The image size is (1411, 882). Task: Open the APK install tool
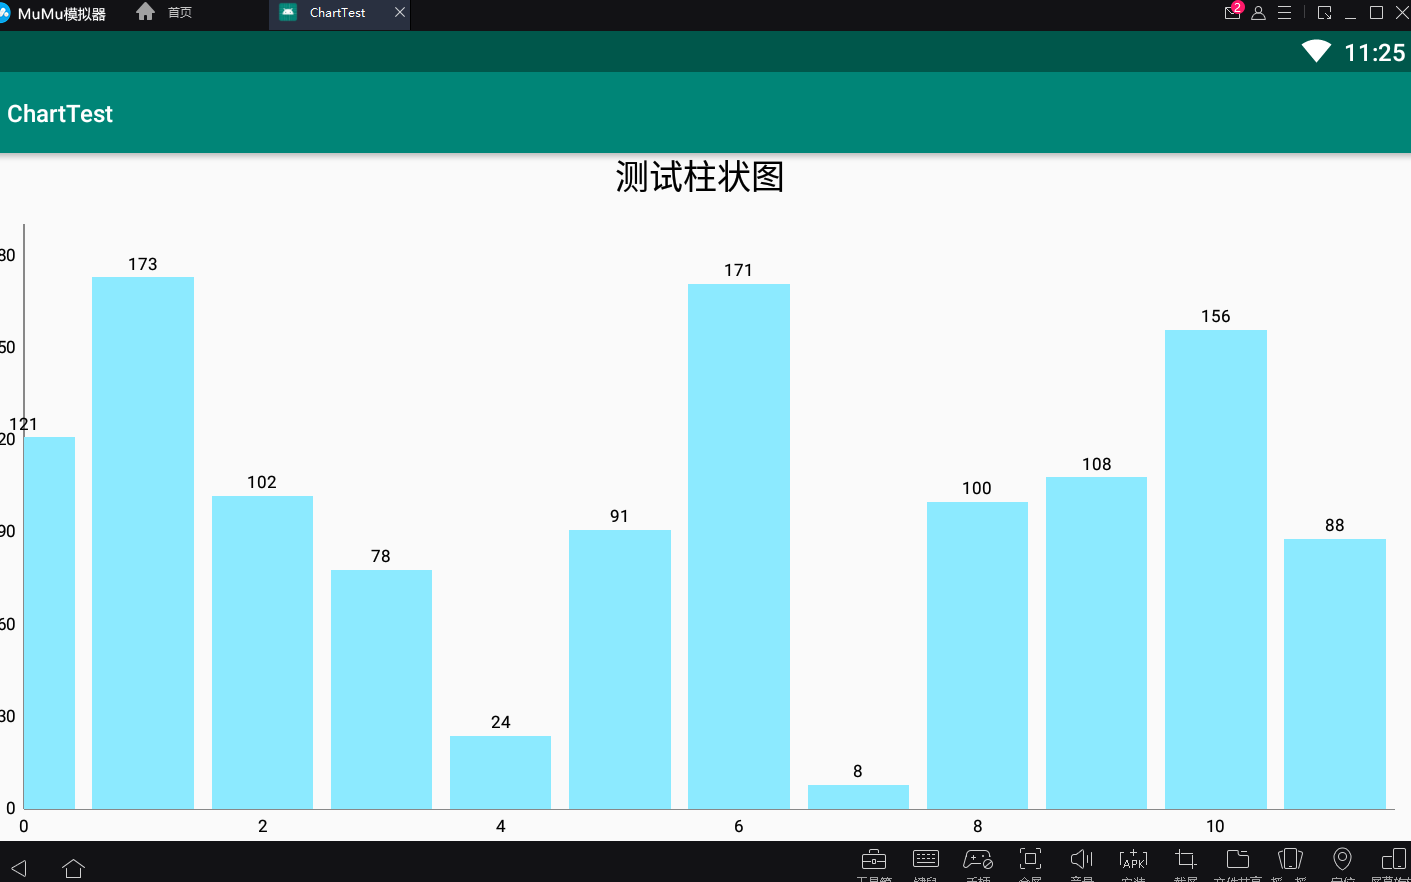[x=1133, y=860]
